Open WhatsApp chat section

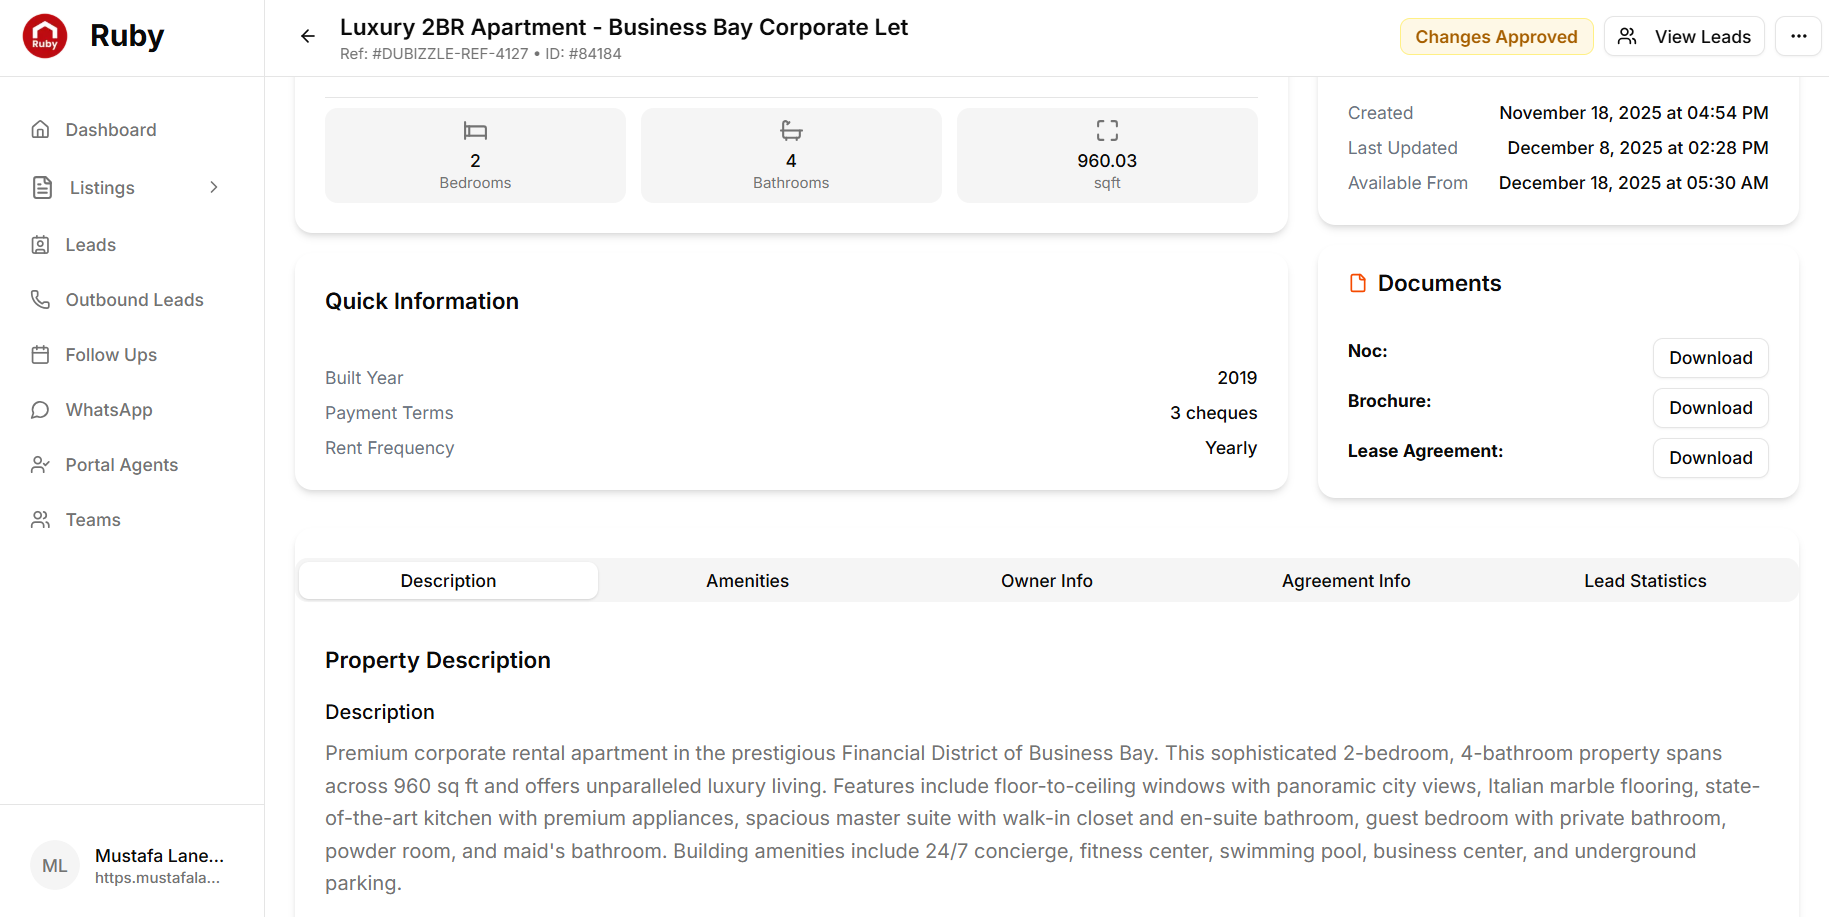108,410
